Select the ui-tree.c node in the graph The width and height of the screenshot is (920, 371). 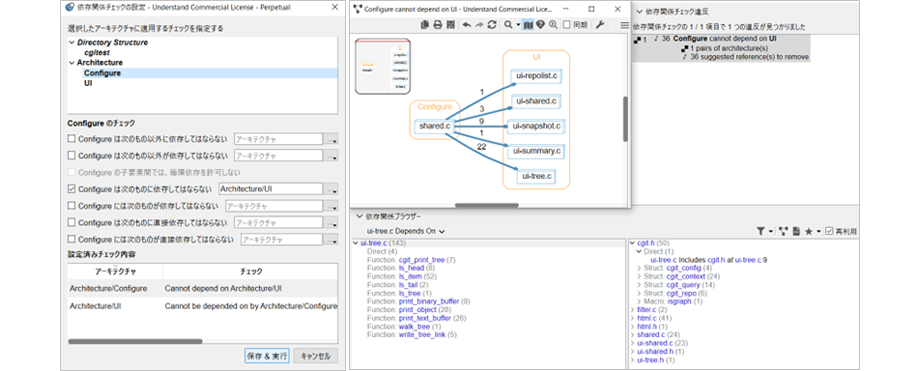[x=536, y=176]
